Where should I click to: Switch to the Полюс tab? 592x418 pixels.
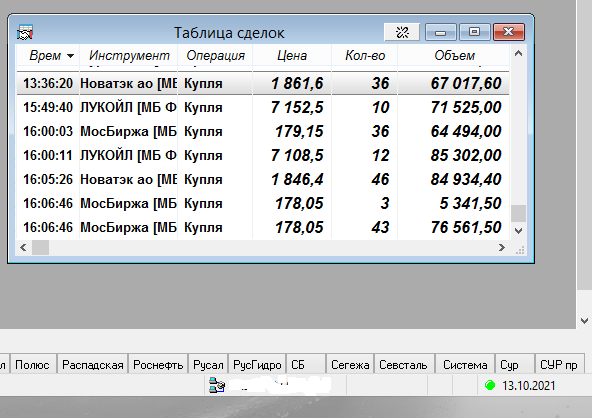tap(32, 365)
